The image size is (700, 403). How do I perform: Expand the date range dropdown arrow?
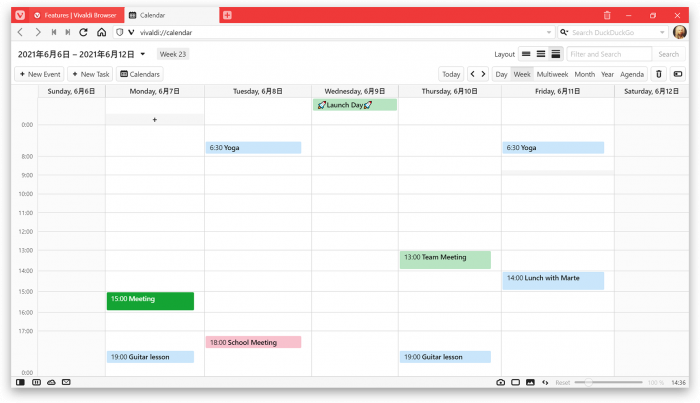coord(143,54)
